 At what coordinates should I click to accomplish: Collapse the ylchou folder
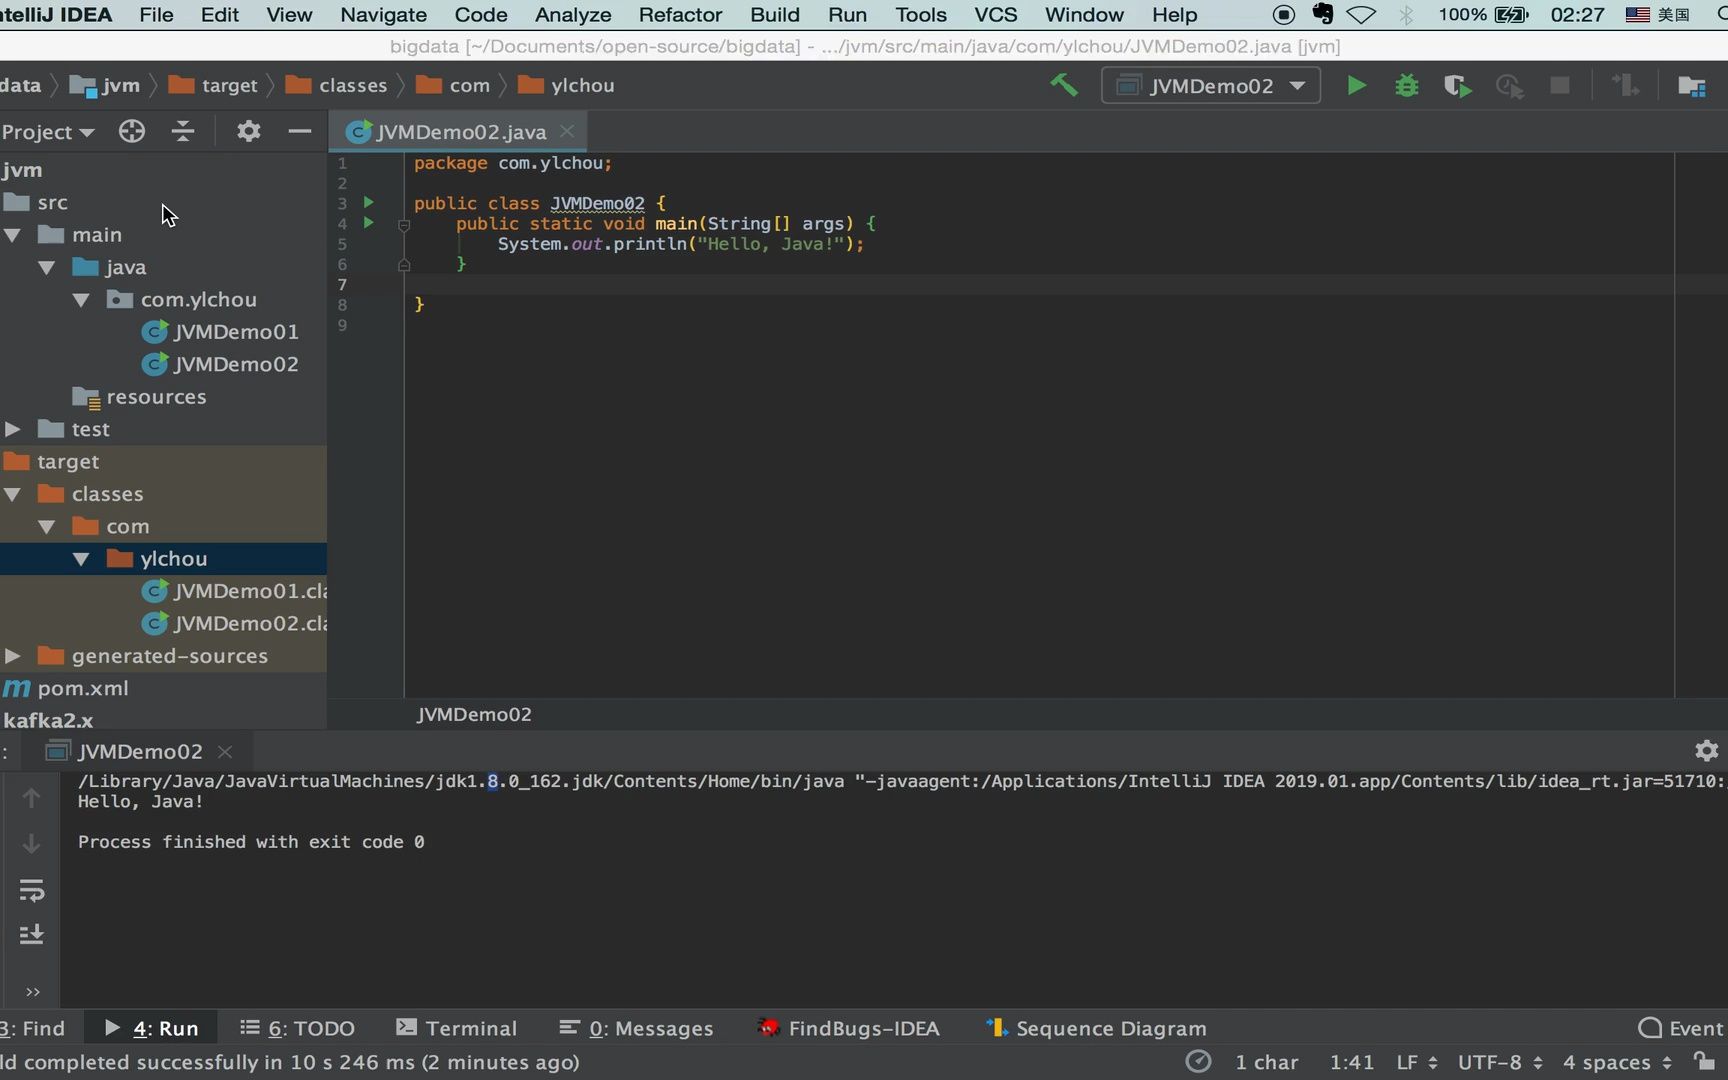pos(81,559)
